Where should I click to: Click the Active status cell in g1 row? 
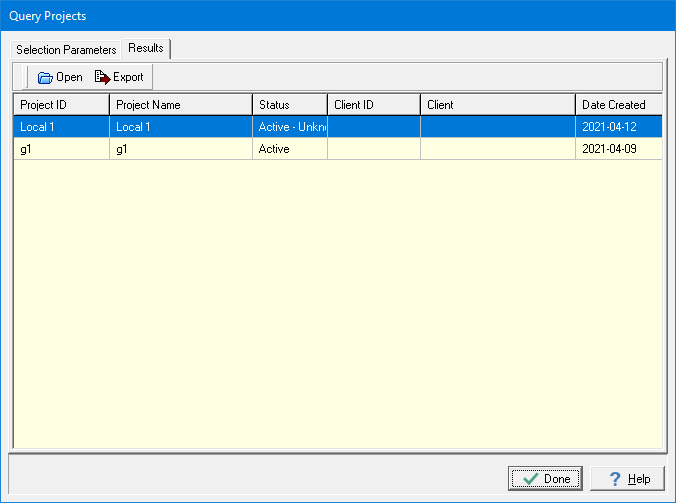coord(289,149)
